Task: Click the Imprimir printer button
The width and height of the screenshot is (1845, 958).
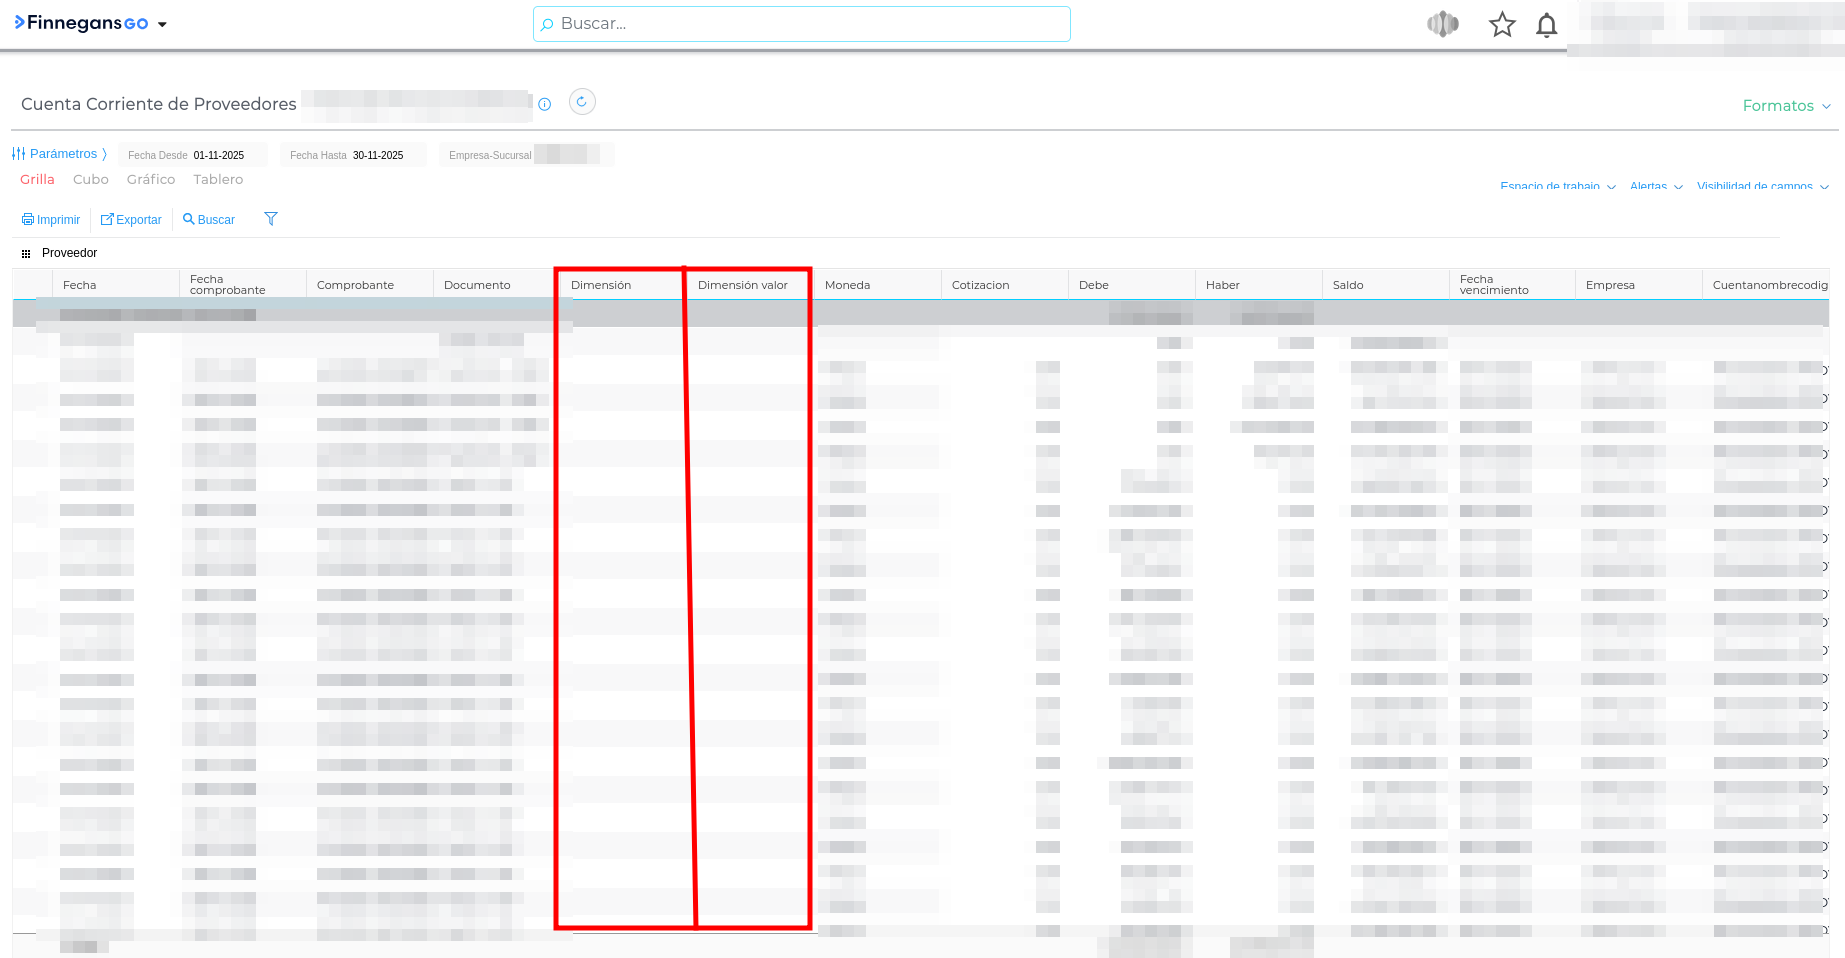Action: pos(51,220)
